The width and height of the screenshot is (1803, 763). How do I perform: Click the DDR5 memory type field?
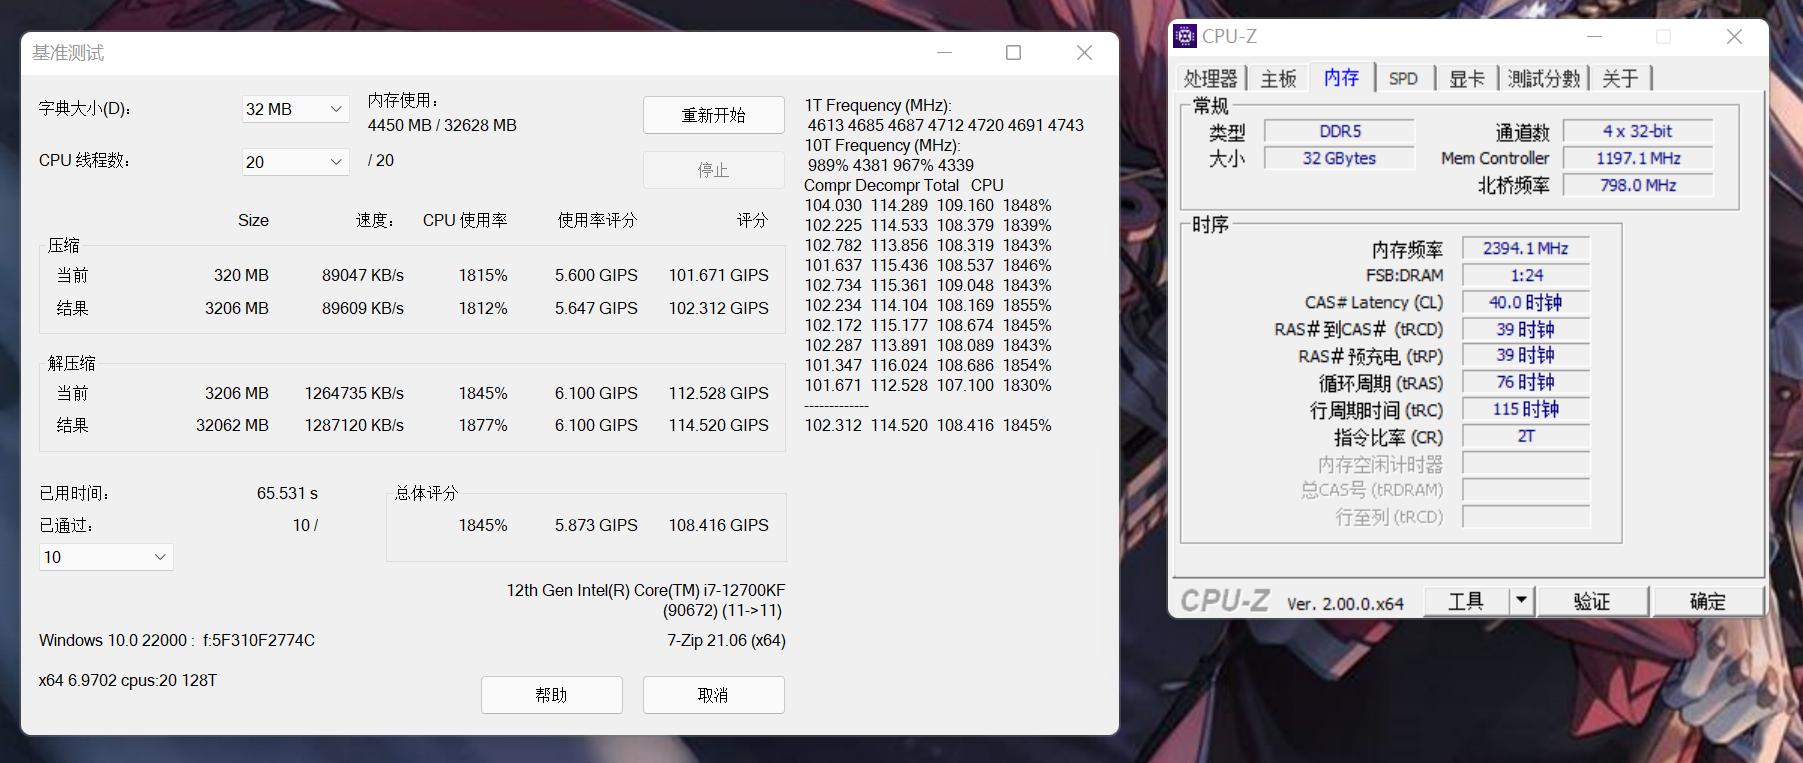click(1340, 131)
